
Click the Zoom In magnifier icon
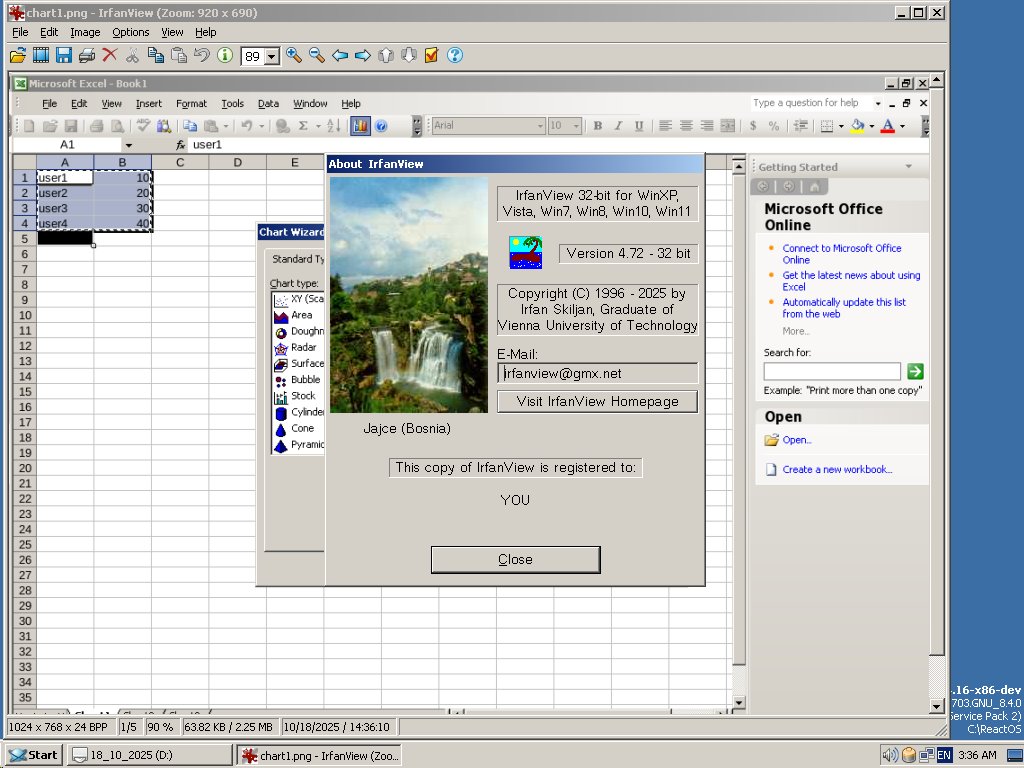tap(294, 56)
